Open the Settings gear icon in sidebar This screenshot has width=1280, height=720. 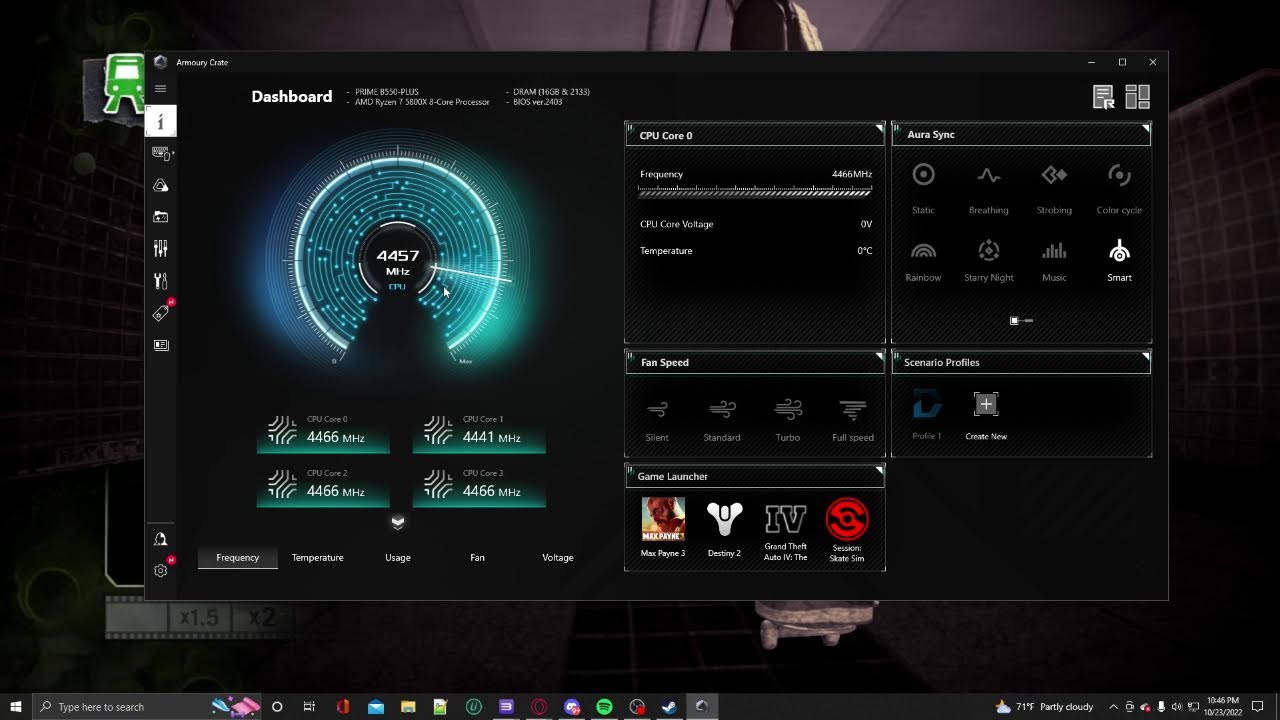161,570
